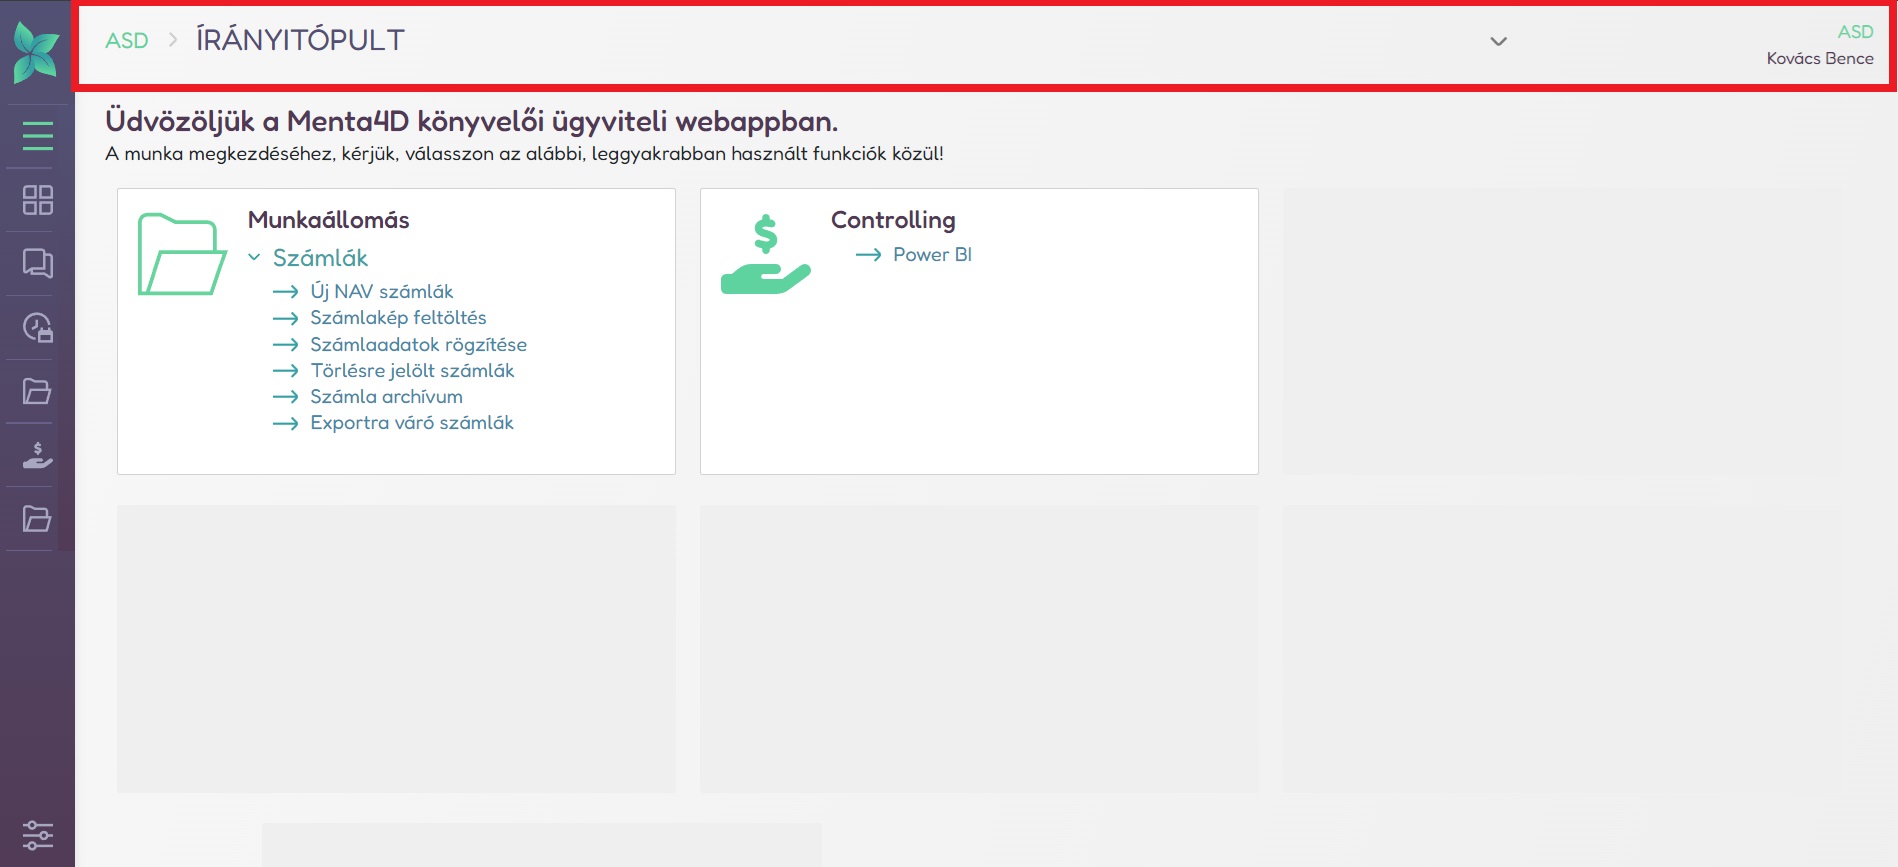1898x867 pixels.
Task: Open Törlésre jelölt számlák
Action: [412, 371]
